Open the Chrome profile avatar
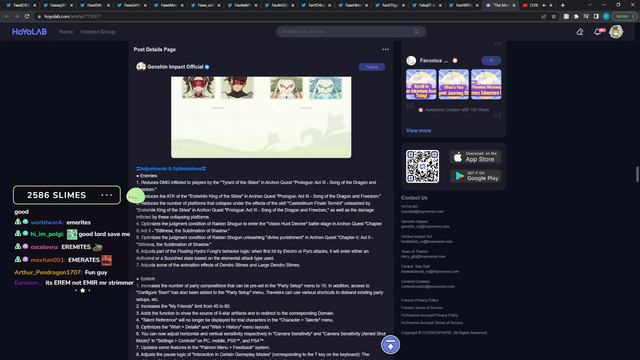640x360 pixels. [606, 16]
